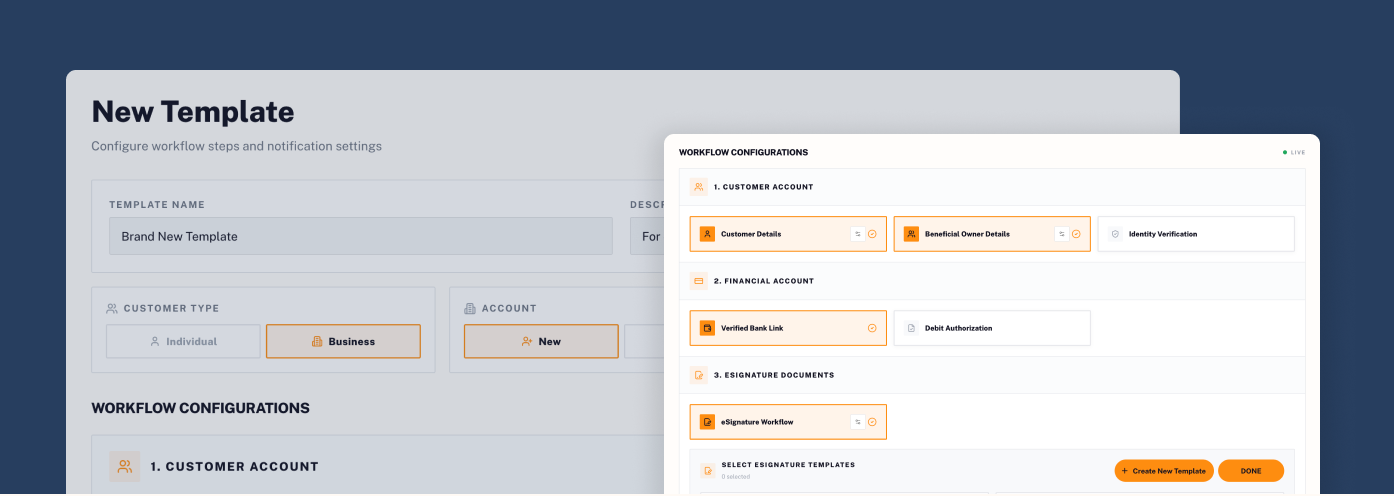This screenshot has height=496, width=1394.
Task: Click the 'TEMPLATE NAME' field label
Action: [x=157, y=205]
